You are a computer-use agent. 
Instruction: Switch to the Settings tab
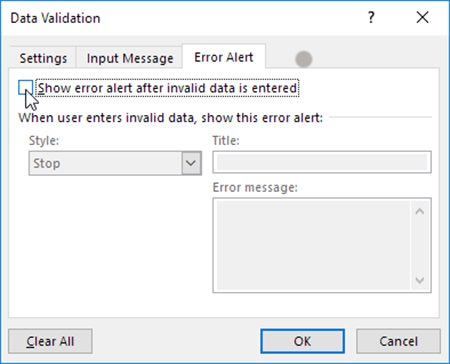point(43,58)
